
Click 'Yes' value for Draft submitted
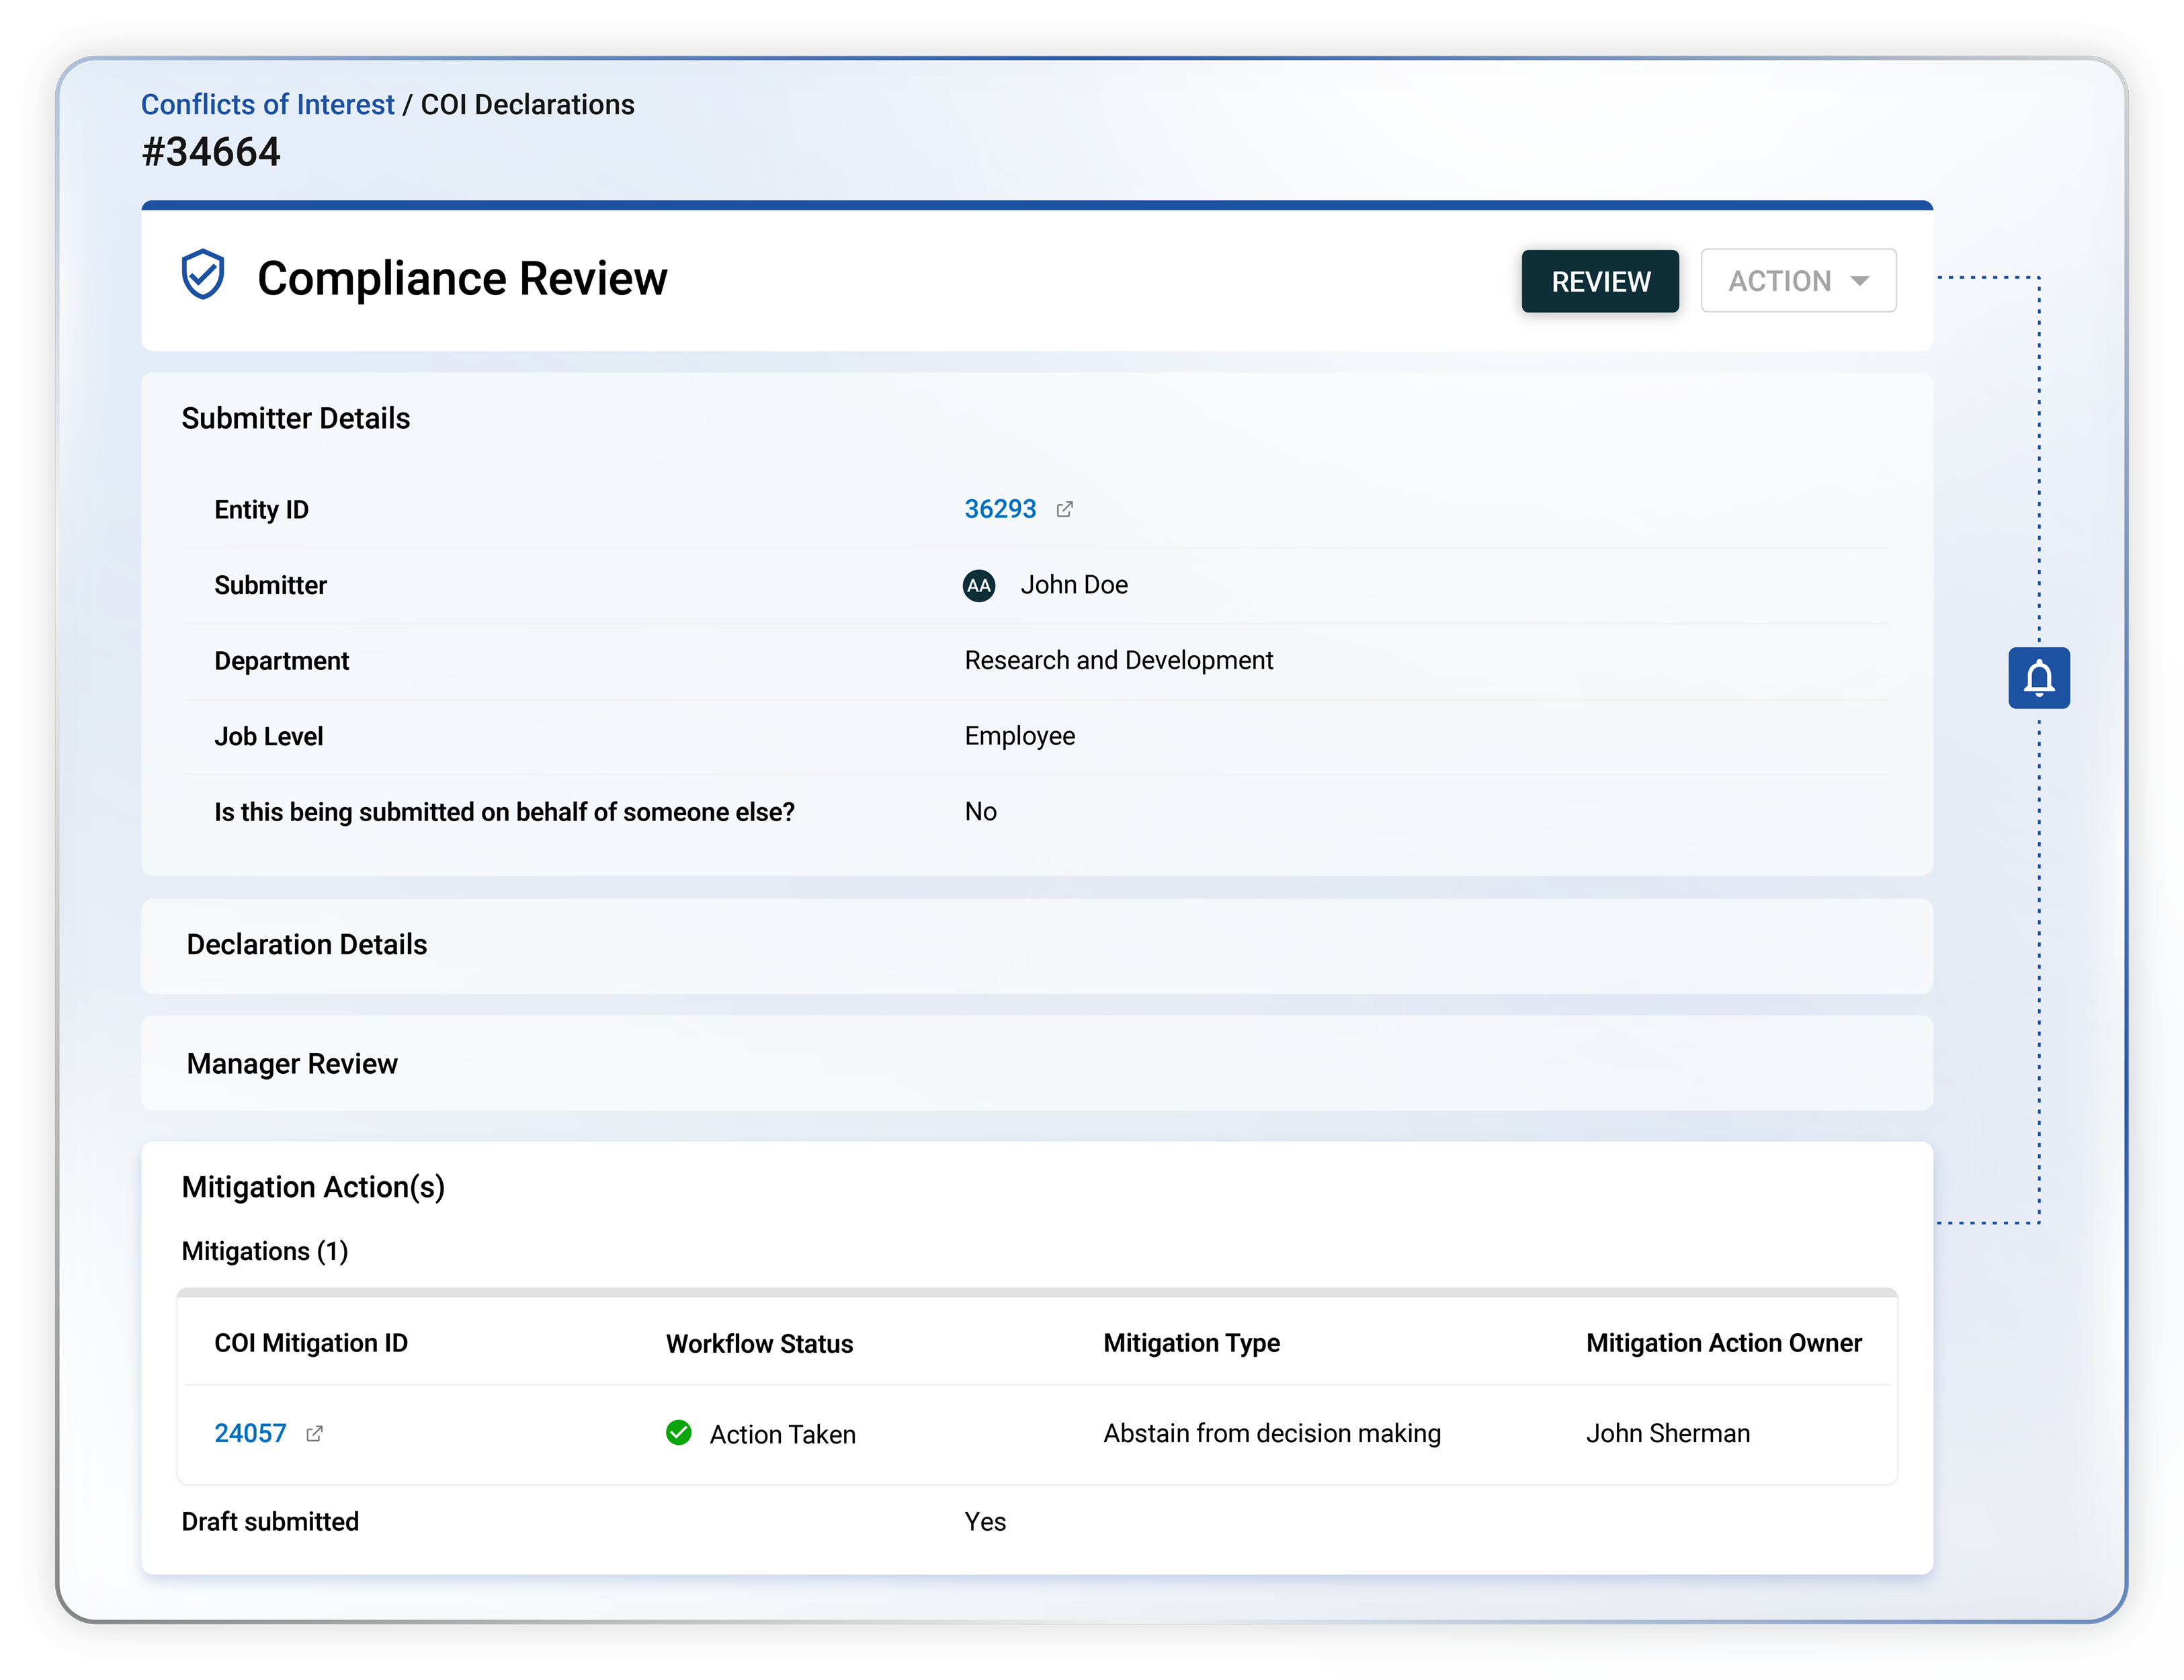(985, 1521)
